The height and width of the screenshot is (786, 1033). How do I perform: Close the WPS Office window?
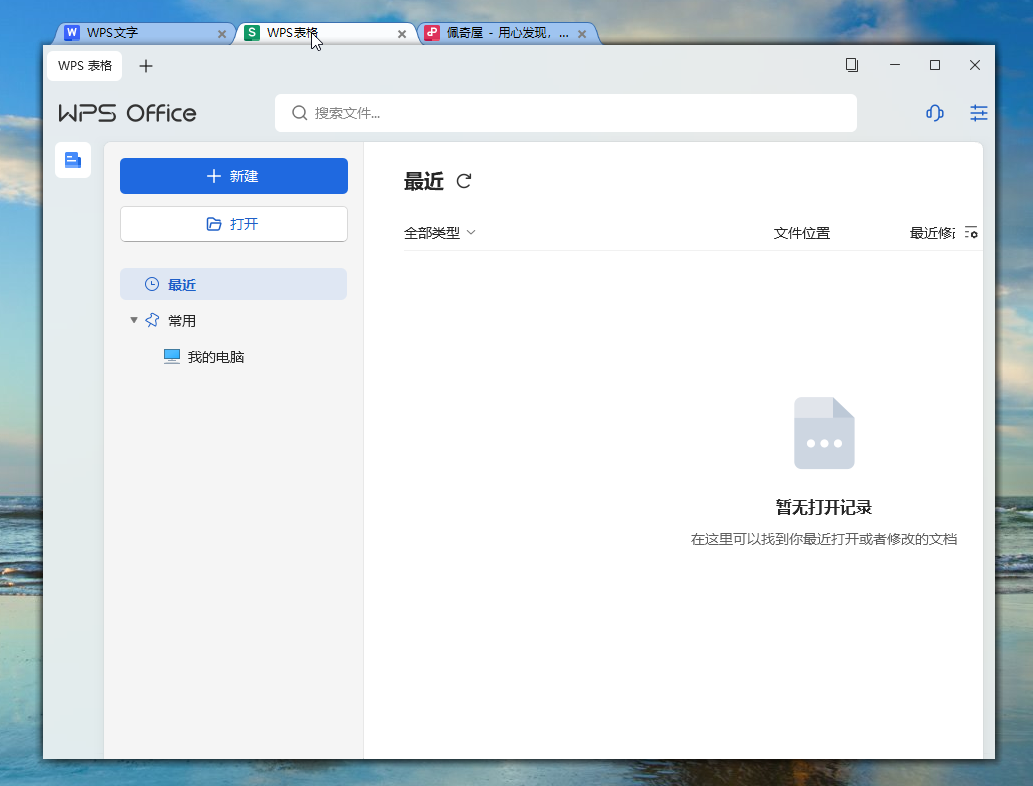coord(975,65)
